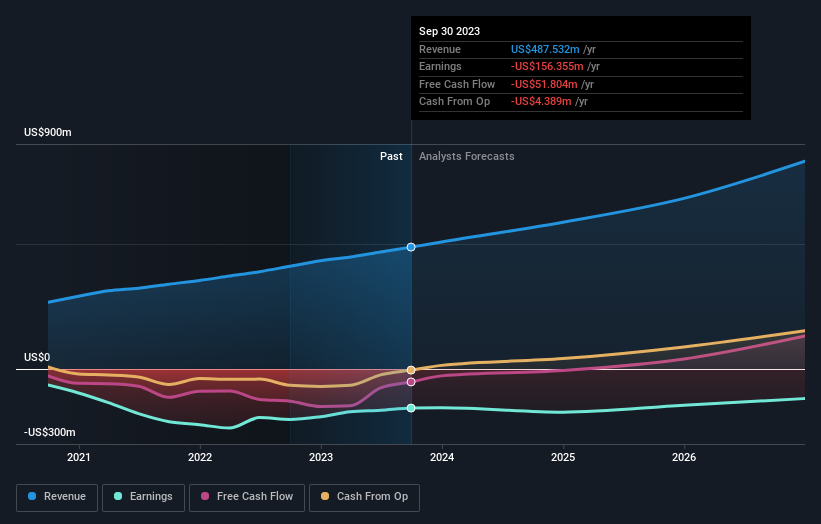Click the Earnings row label in tooltip

pyautogui.click(x=440, y=66)
